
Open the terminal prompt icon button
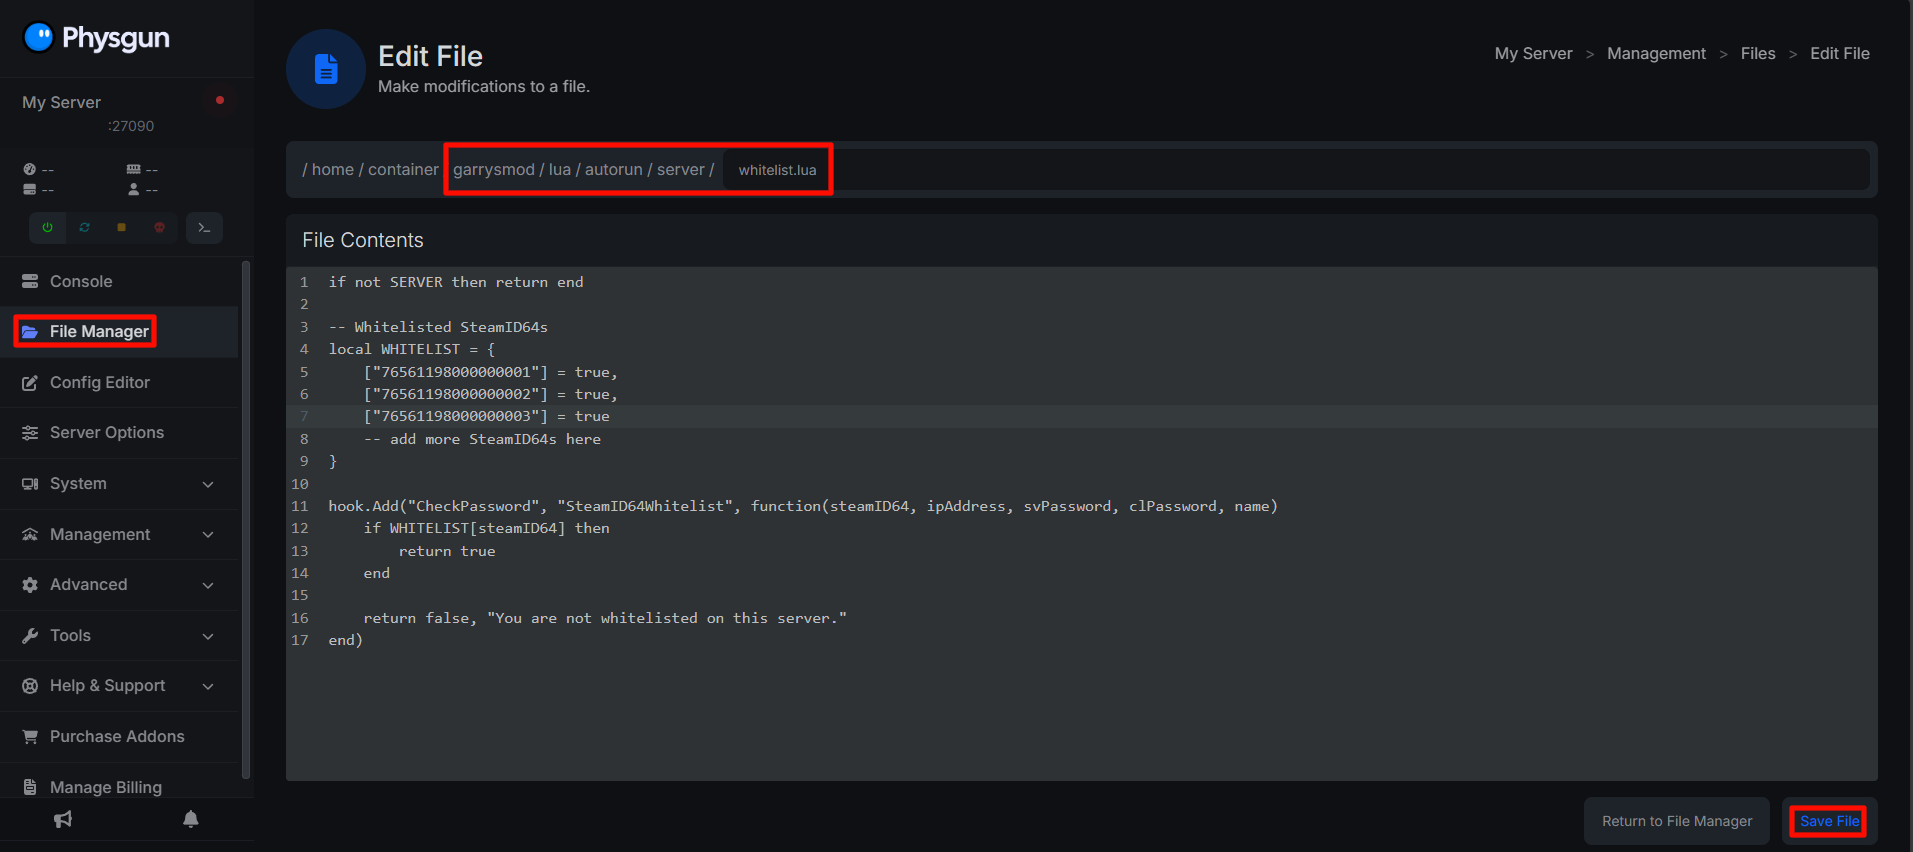pyautogui.click(x=204, y=228)
